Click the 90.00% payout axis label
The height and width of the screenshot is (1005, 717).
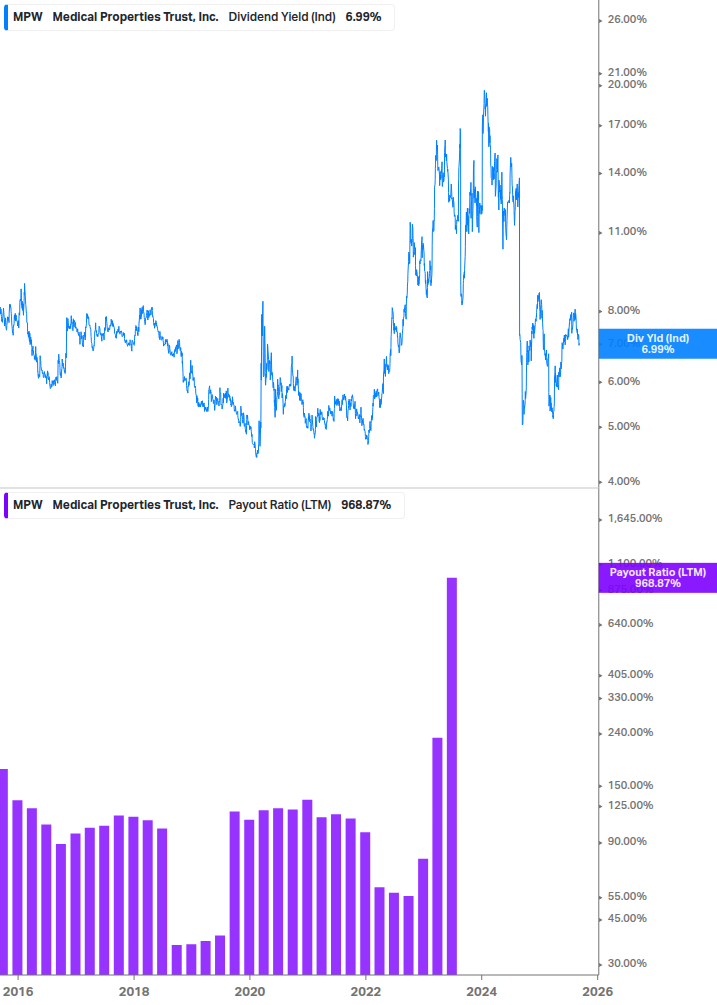coord(627,842)
